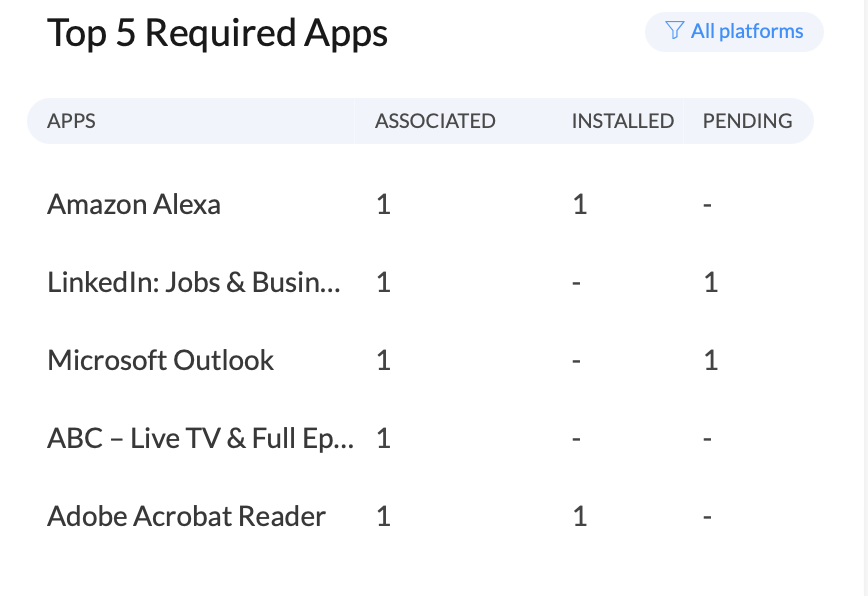
Task: Select Adobe Acrobat Reader app name
Action: click(x=187, y=516)
